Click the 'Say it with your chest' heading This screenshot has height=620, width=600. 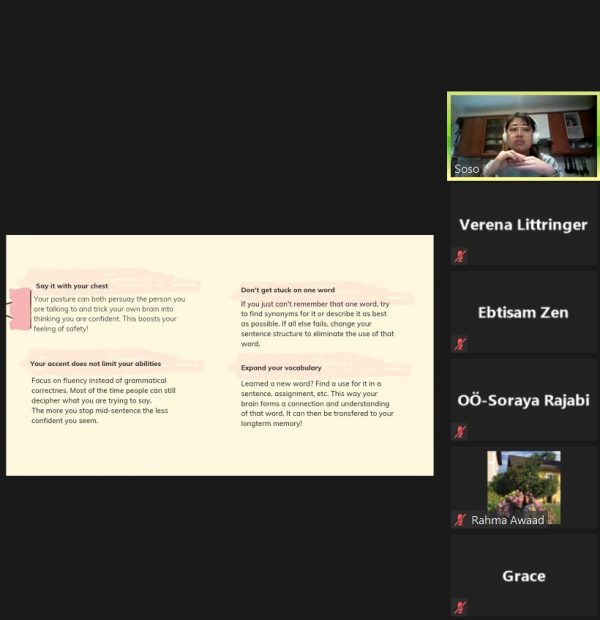(72, 286)
